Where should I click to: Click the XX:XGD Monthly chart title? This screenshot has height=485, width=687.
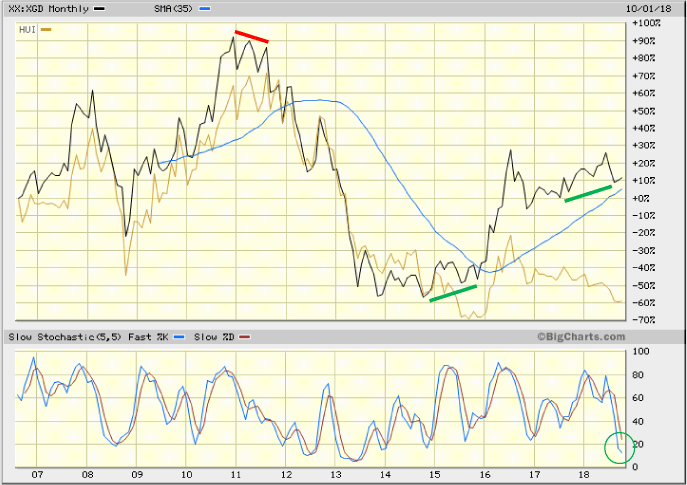click(47, 8)
